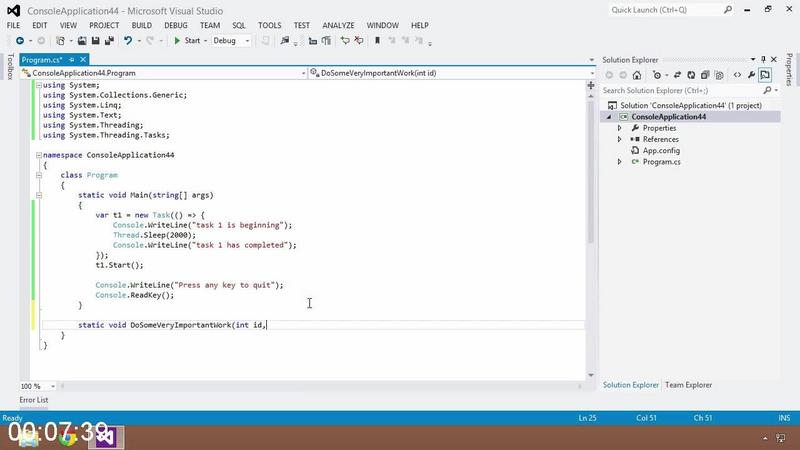Screen dimensions: 800x450
Task: Click the Save All toolbar icon
Action: [x=109, y=41]
